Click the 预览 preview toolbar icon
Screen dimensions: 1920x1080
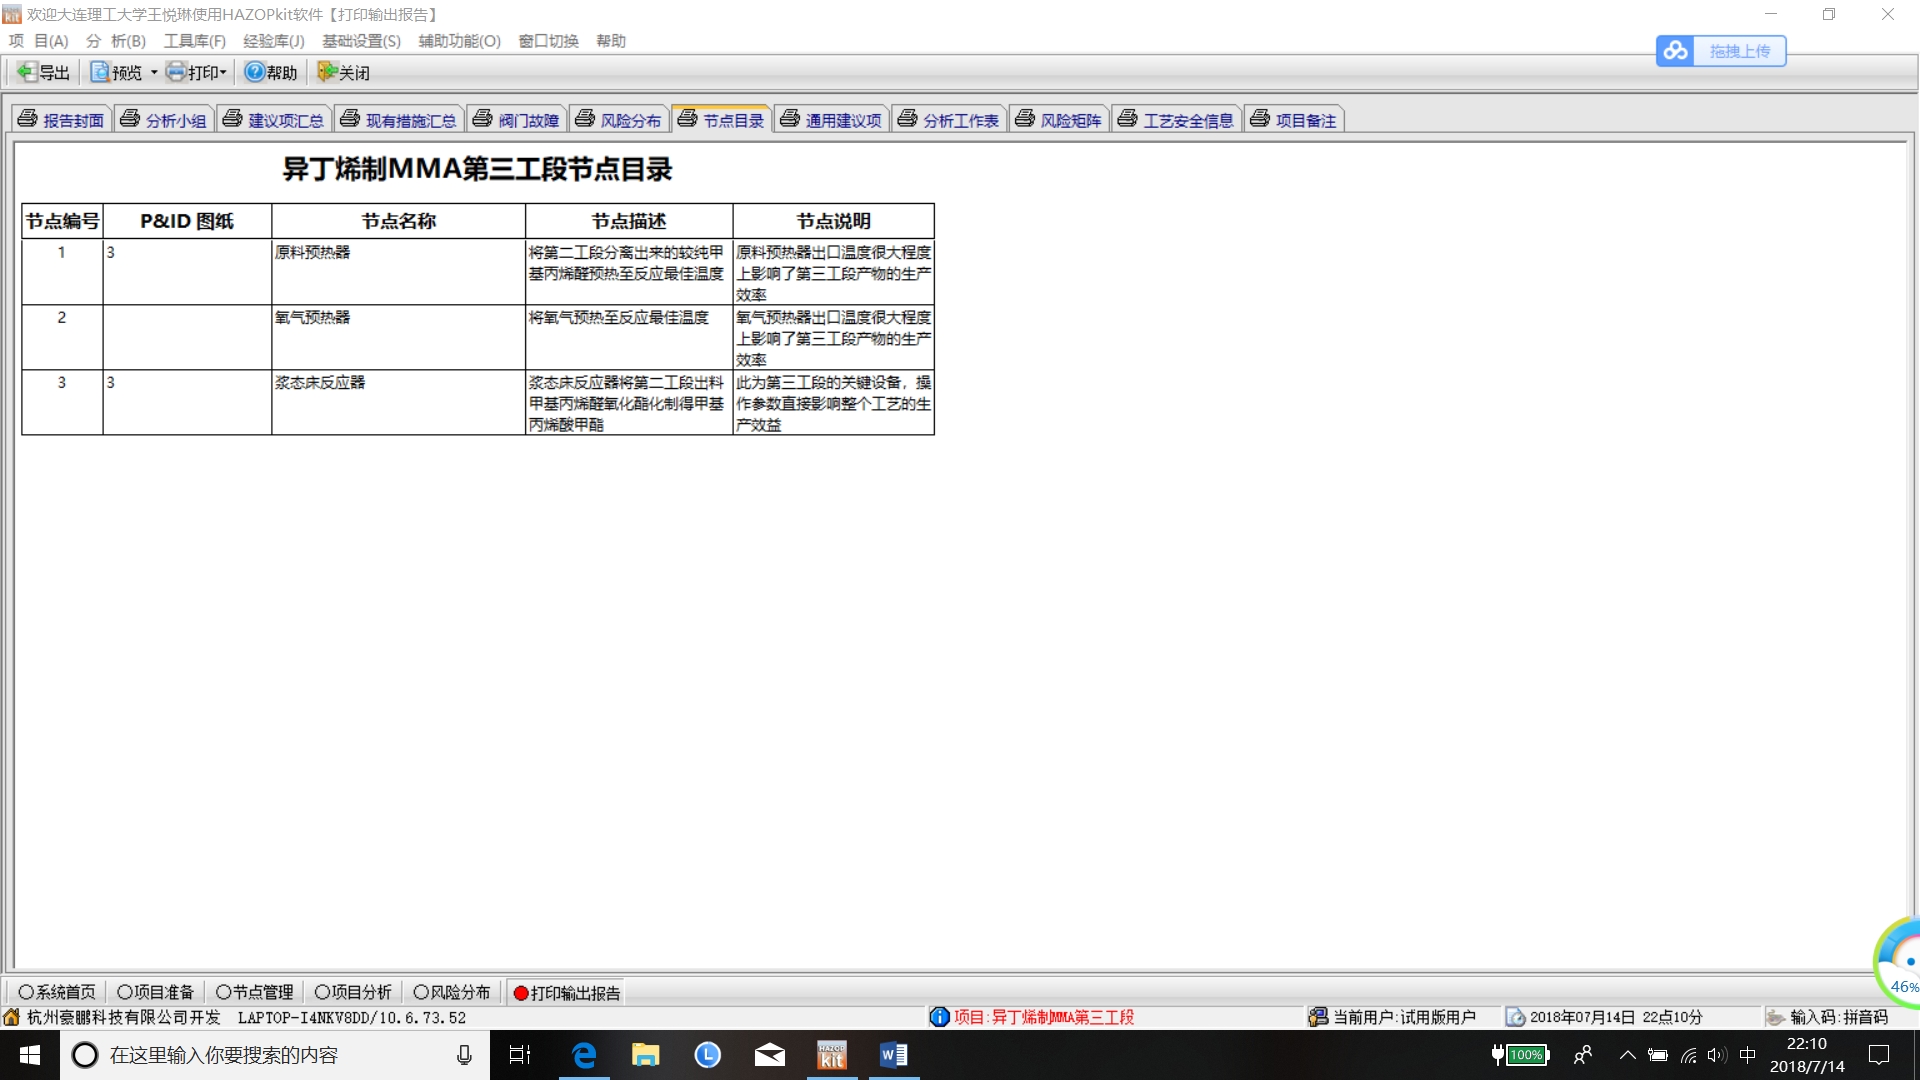pos(100,72)
